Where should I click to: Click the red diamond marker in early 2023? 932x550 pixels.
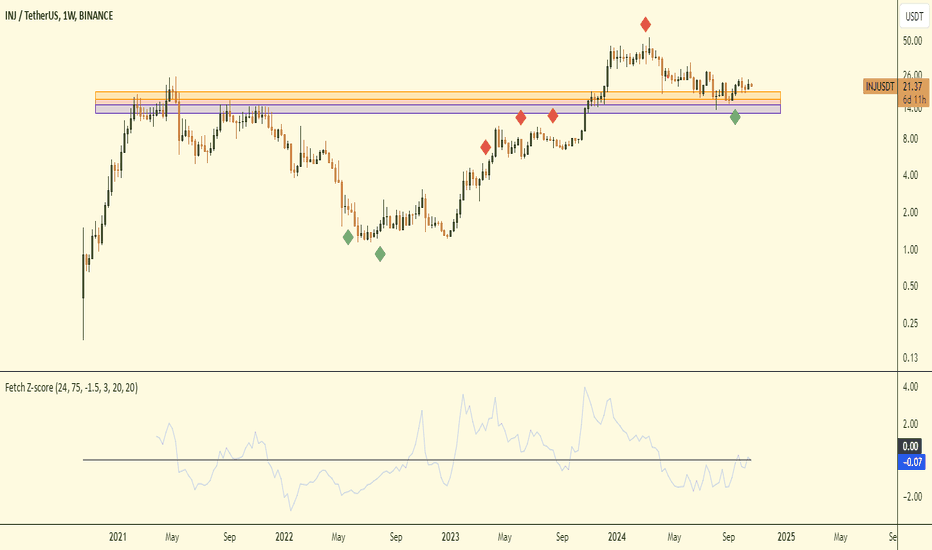486,147
